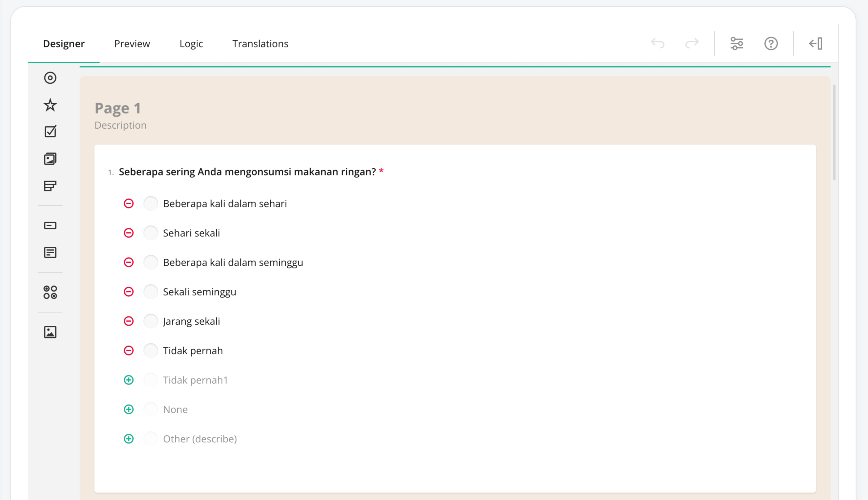Open survey settings icon
Image resolution: width=868 pixels, height=500 pixels.
737,43
